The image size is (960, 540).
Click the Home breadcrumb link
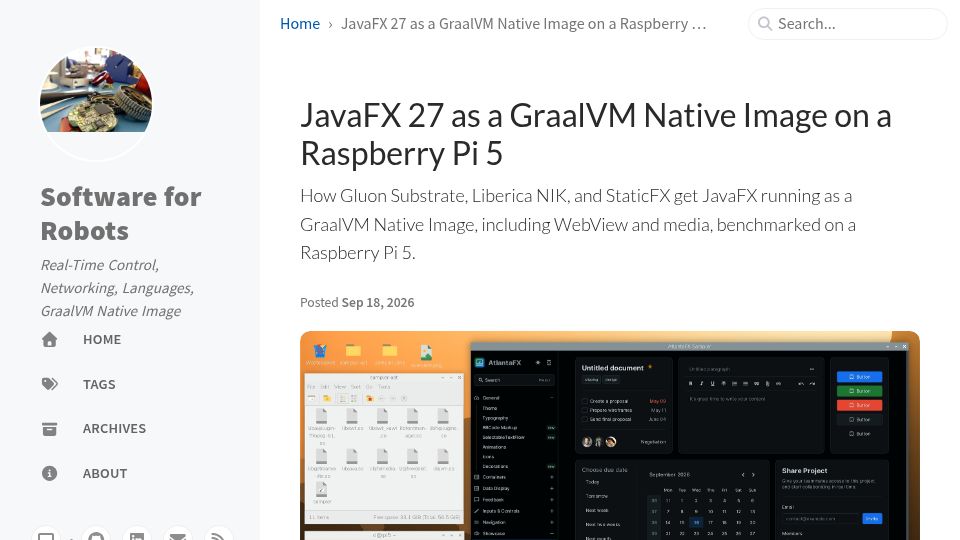(300, 24)
